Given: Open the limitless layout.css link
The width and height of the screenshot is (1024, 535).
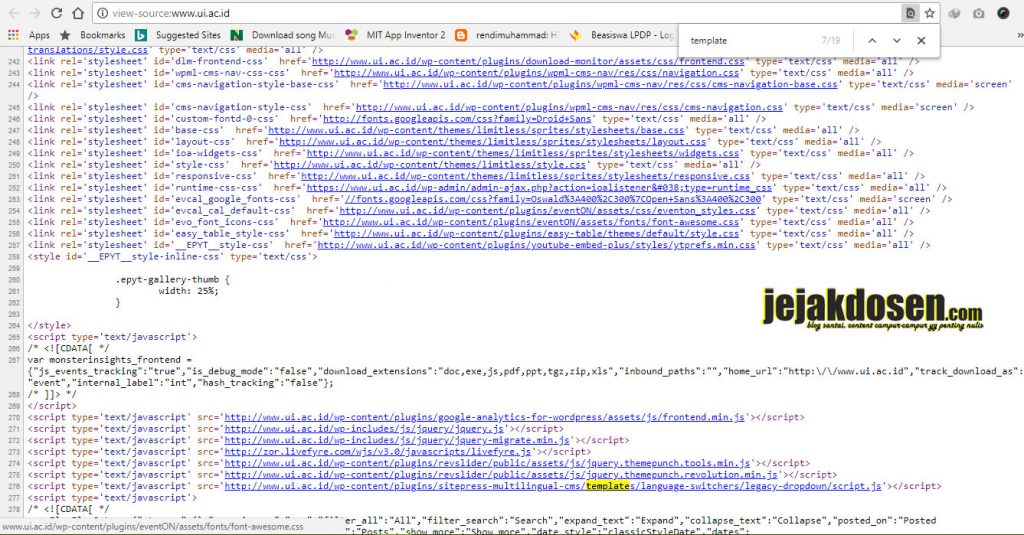Looking at the screenshot, I should click(x=492, y=142).
